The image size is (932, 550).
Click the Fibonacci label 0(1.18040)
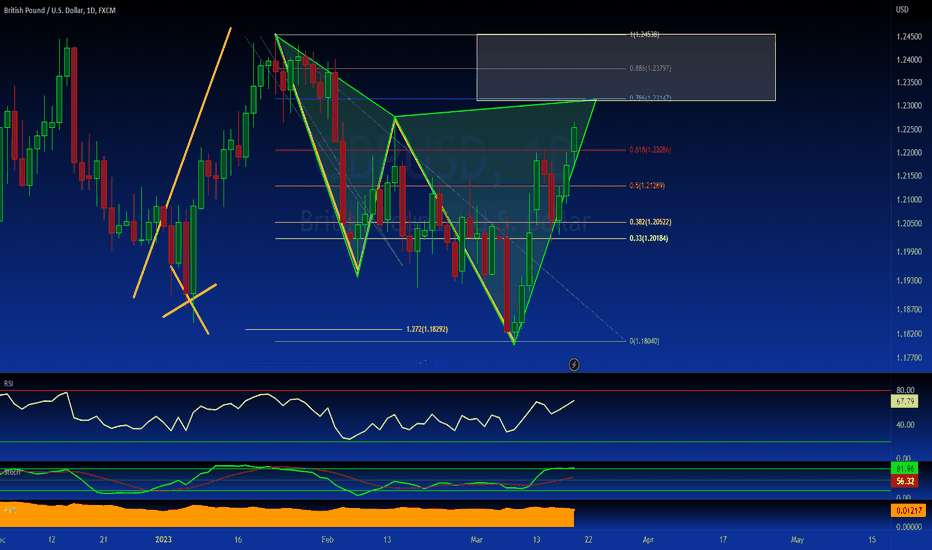click(x=644, y=341)
